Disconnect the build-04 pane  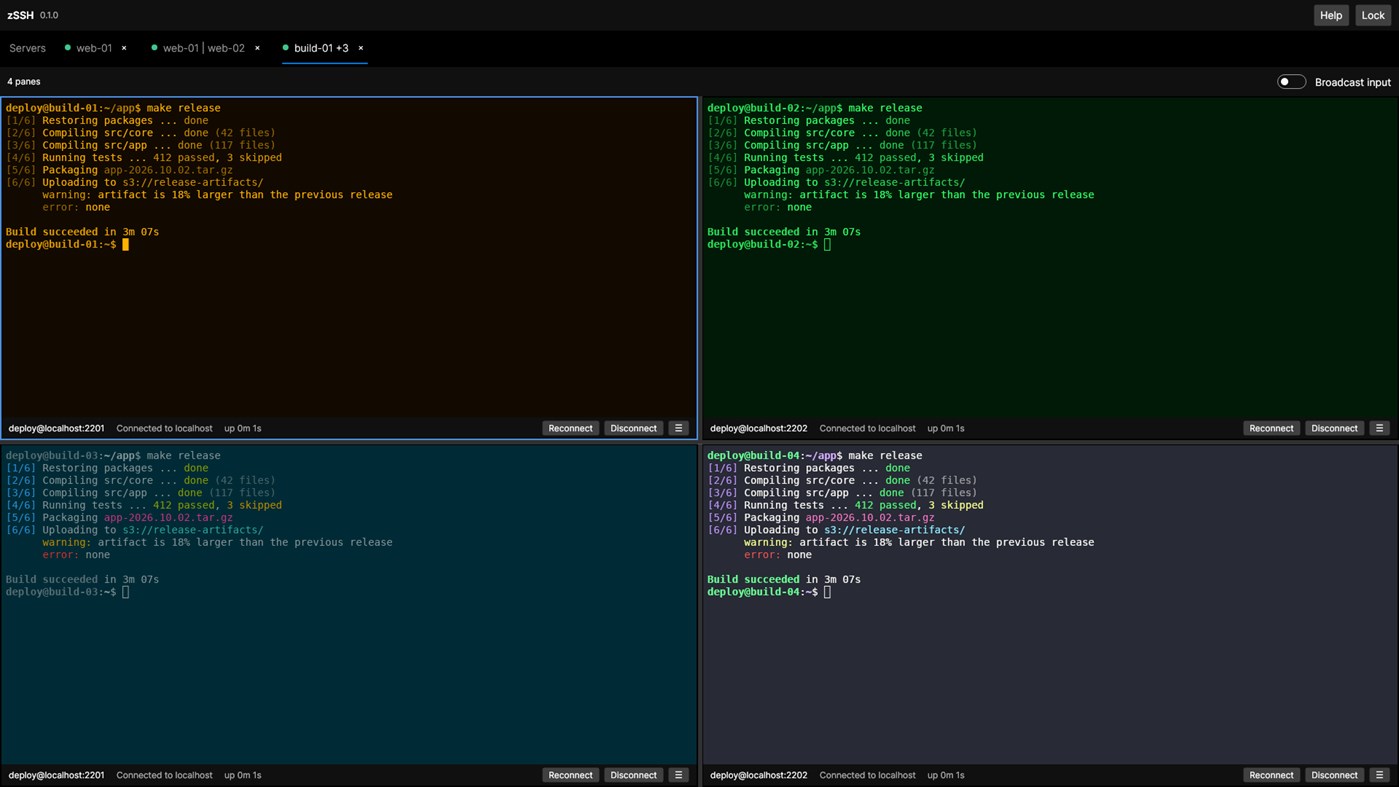point(1335,775)
